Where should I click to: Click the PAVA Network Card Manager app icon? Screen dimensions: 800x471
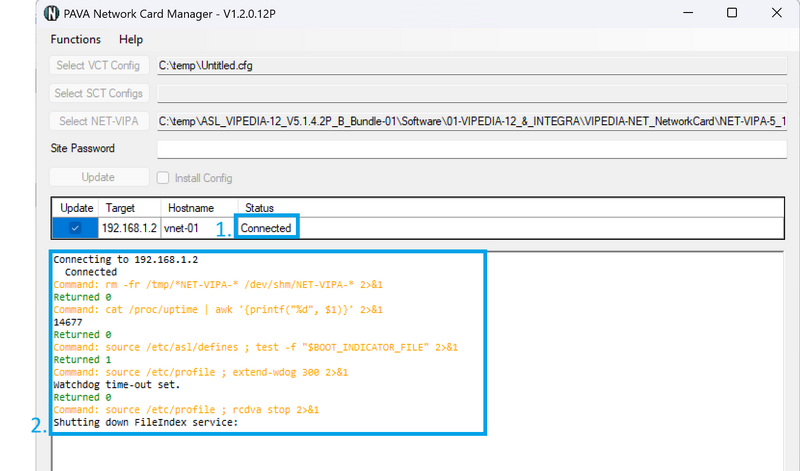tap(51, 13)
